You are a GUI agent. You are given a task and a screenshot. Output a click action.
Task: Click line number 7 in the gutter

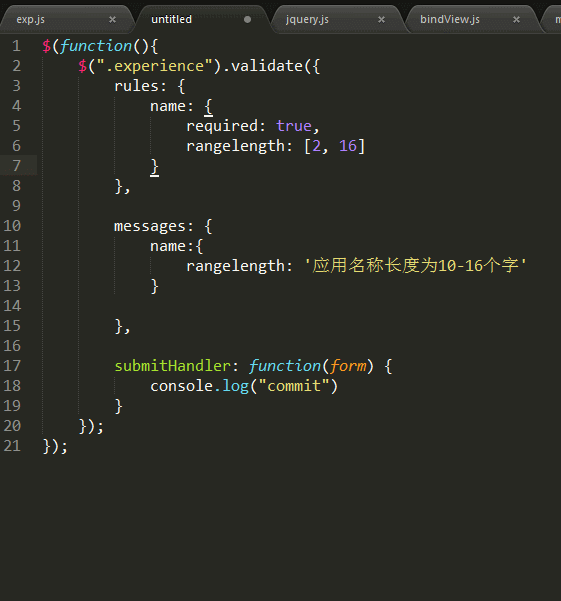click(16, 166)
